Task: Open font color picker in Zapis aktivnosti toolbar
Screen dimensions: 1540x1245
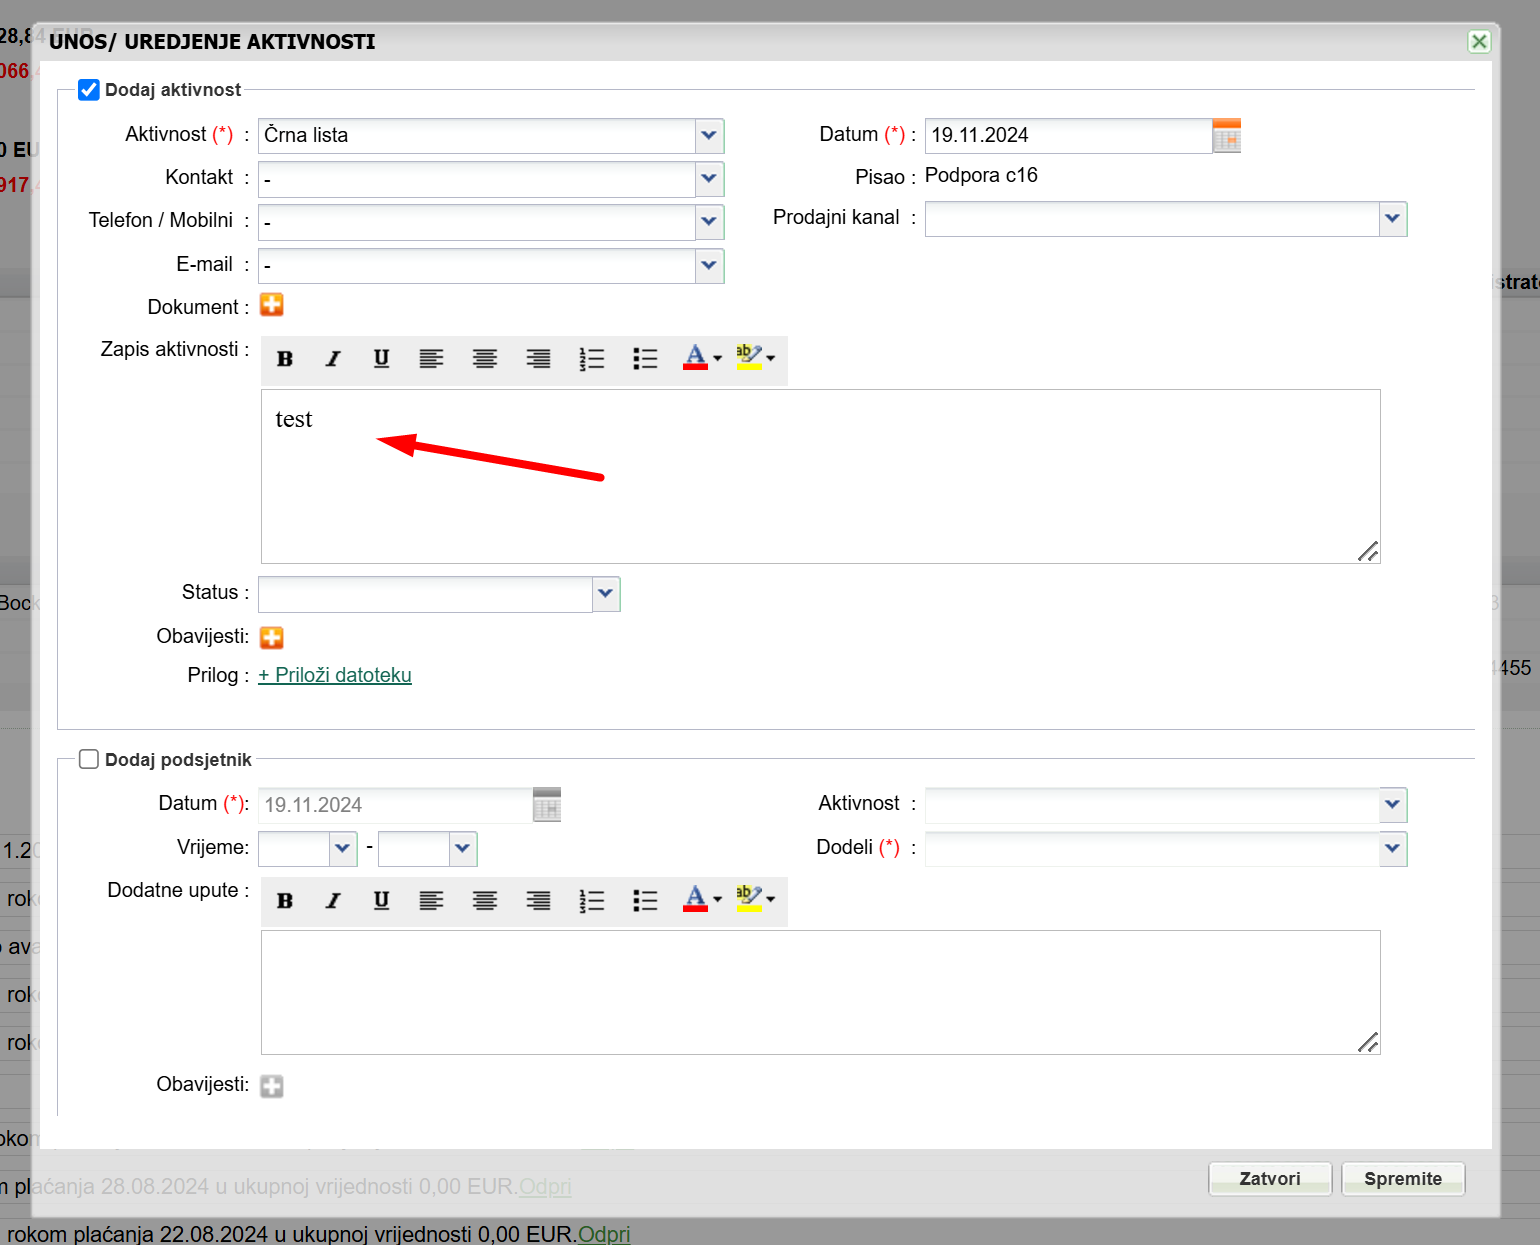Action: (x=702, y=358)
